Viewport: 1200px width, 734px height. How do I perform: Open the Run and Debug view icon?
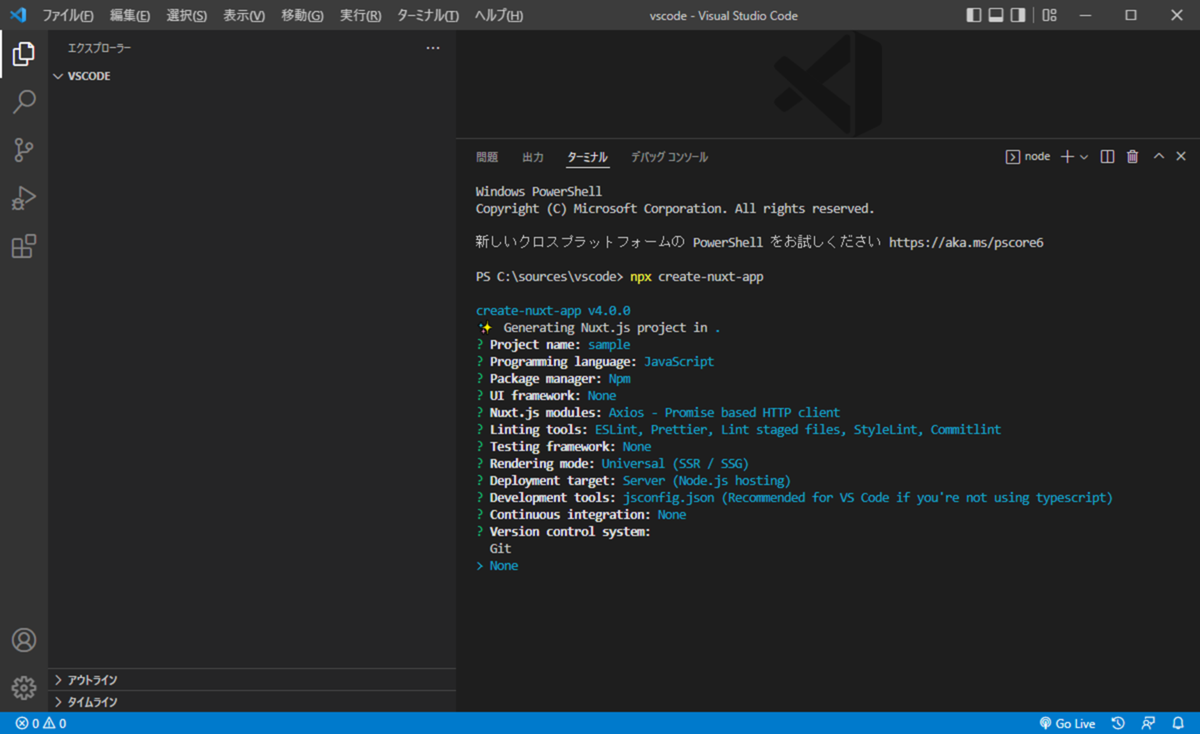click(24, 198)
